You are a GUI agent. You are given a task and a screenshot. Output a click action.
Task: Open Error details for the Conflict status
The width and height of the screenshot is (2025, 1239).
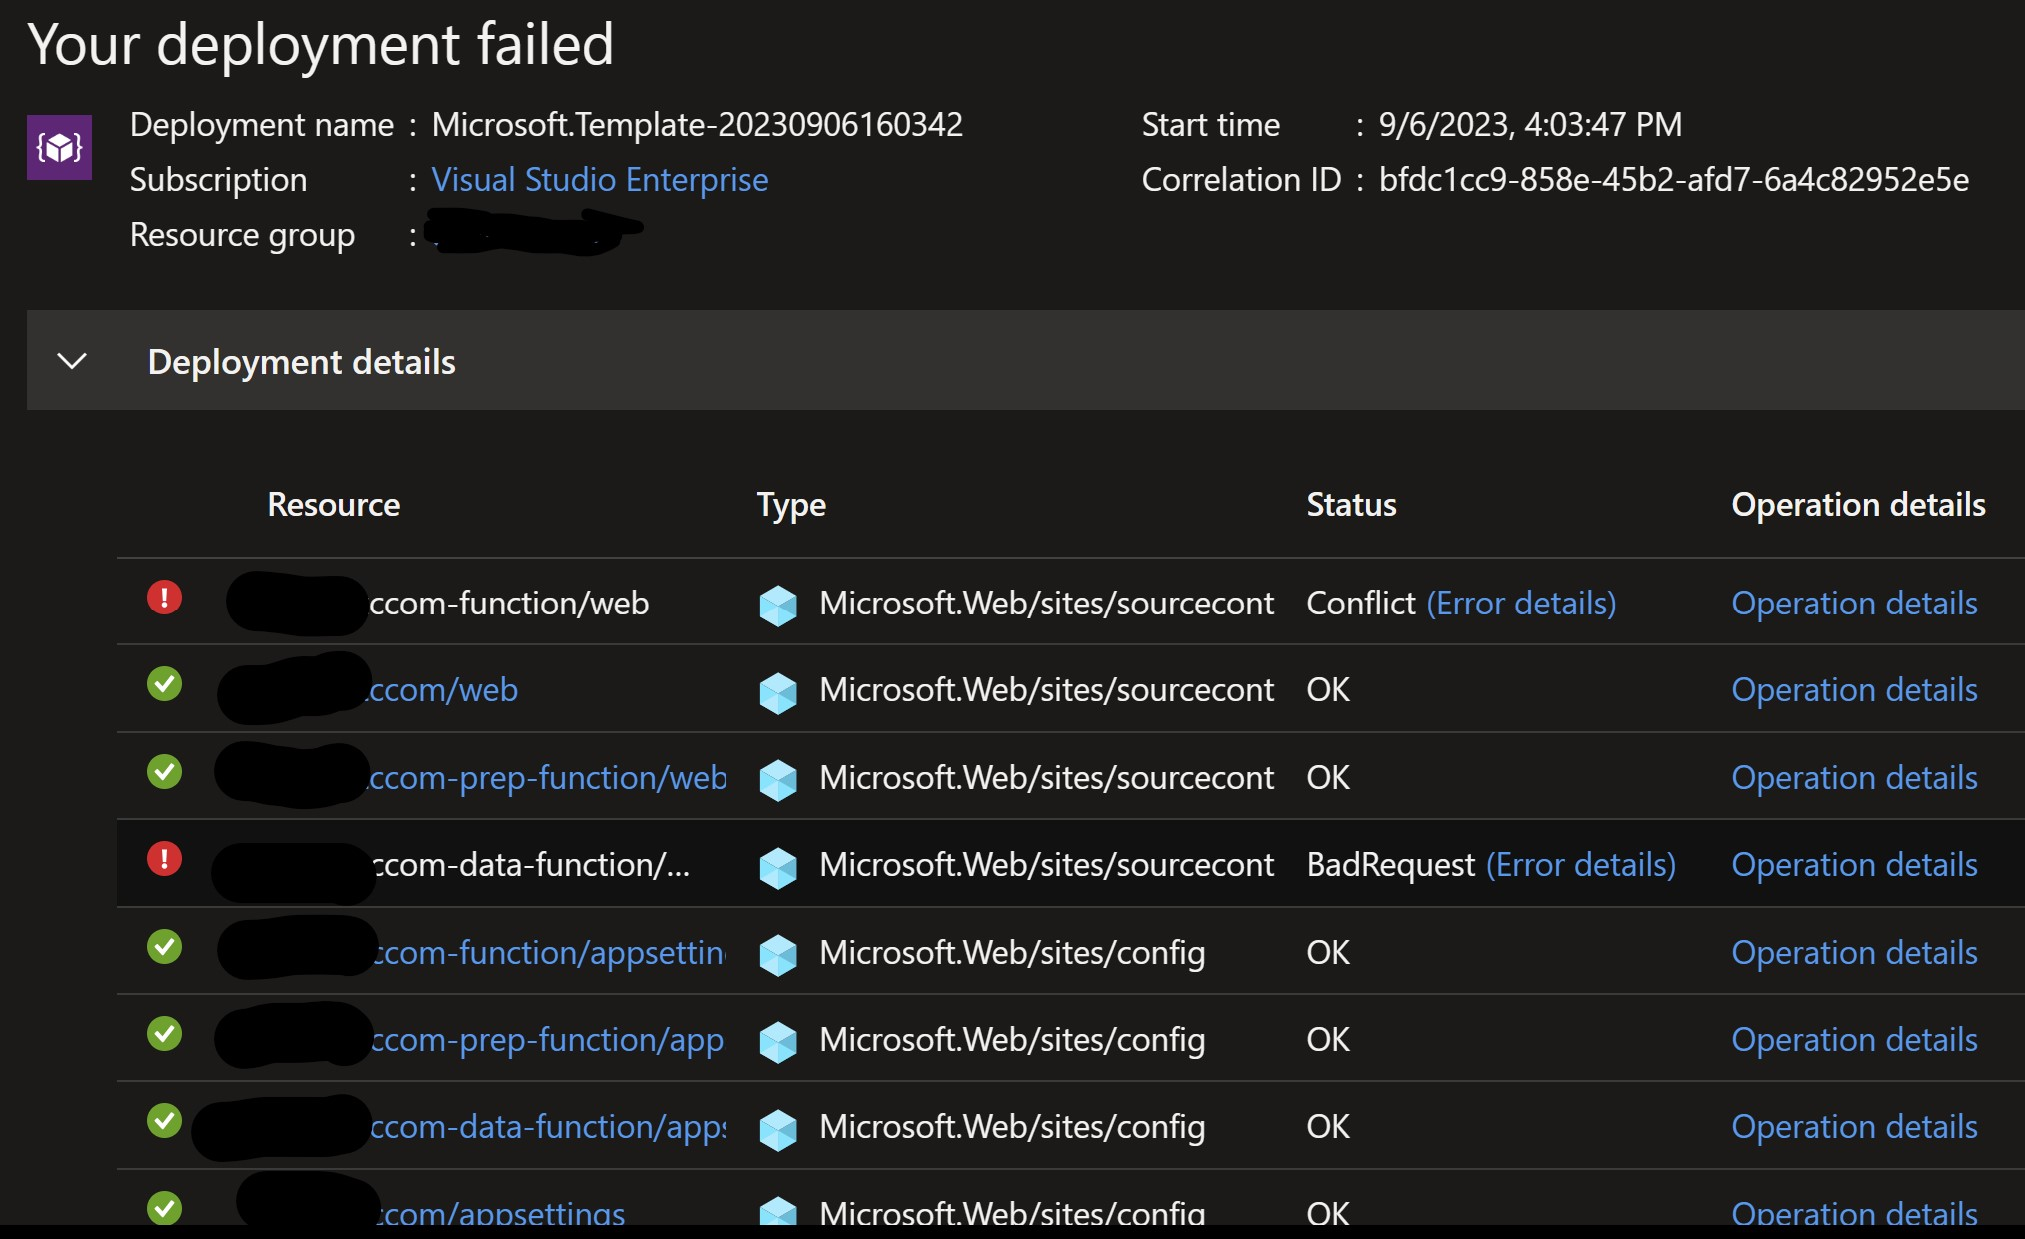[1522, 603]
